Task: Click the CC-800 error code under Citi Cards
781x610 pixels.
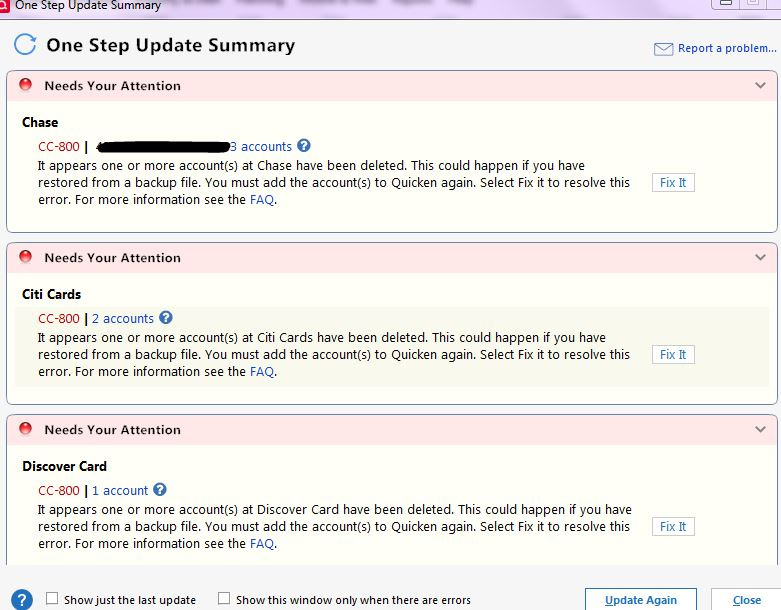Action: tap(59, 319)
